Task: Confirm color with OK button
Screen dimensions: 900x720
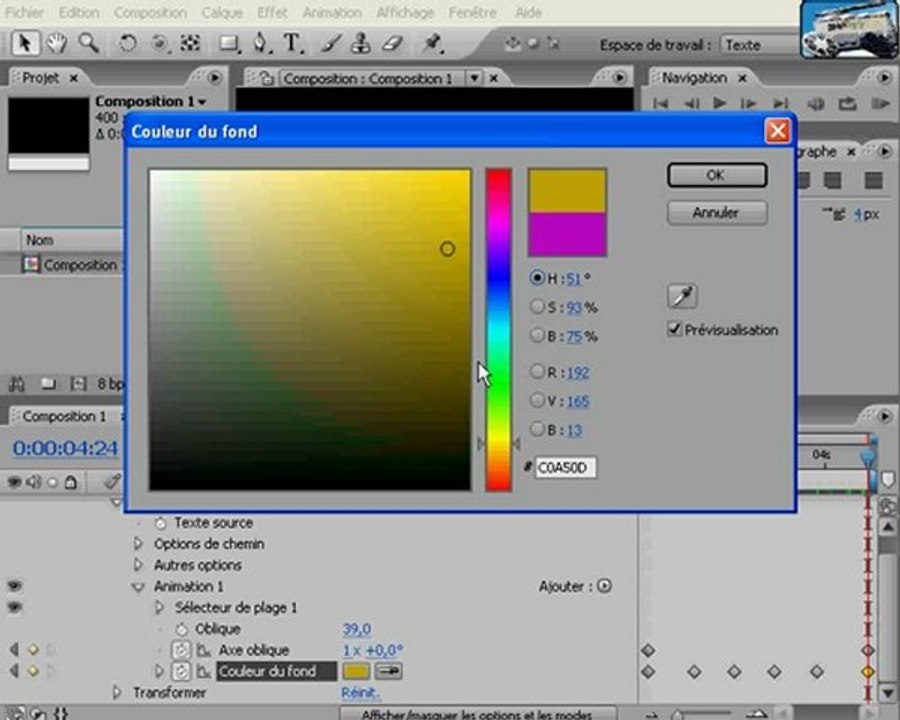Action: click(x=717, y=175)
